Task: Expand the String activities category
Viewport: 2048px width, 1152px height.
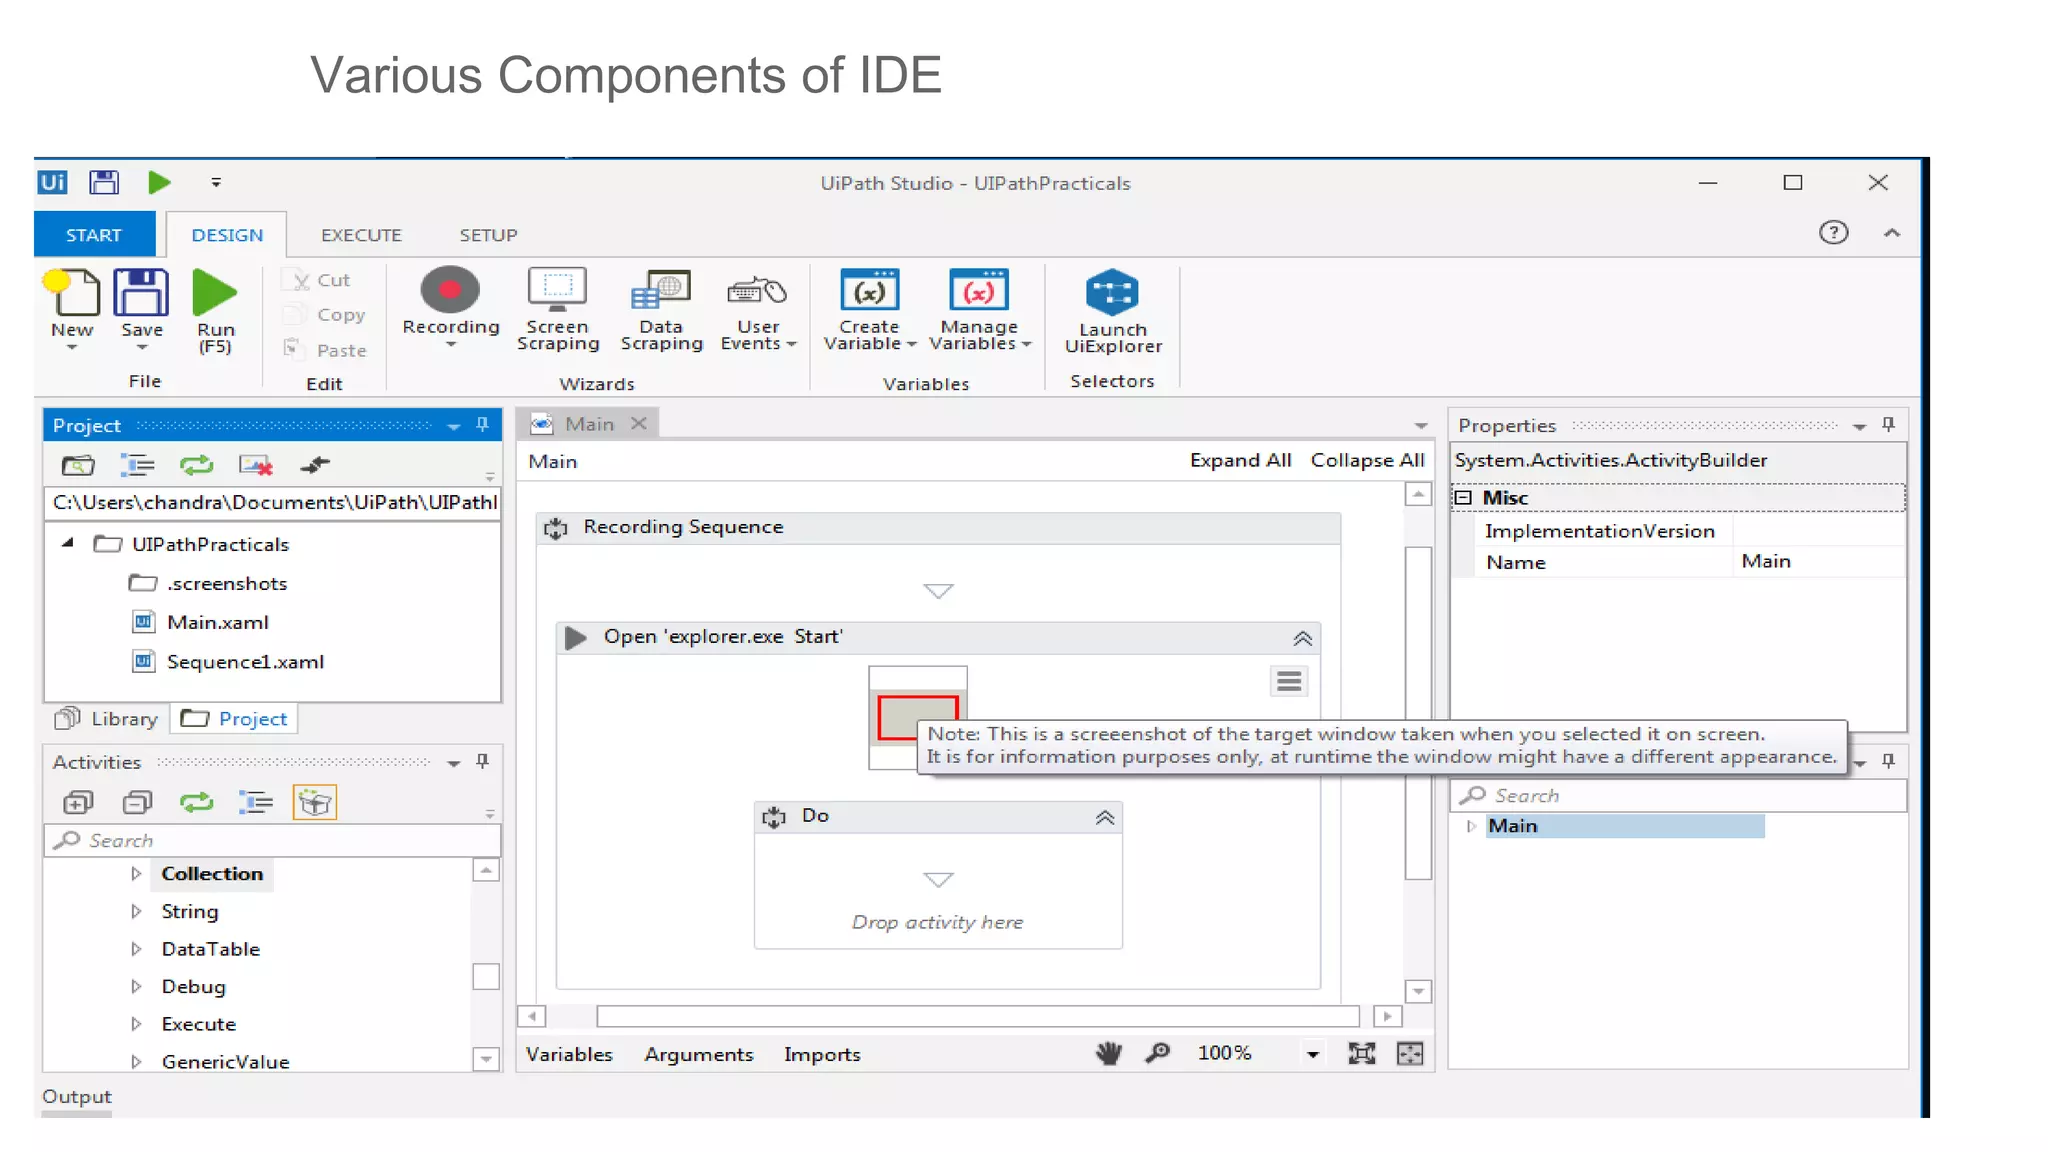Action: coord(136,911)
